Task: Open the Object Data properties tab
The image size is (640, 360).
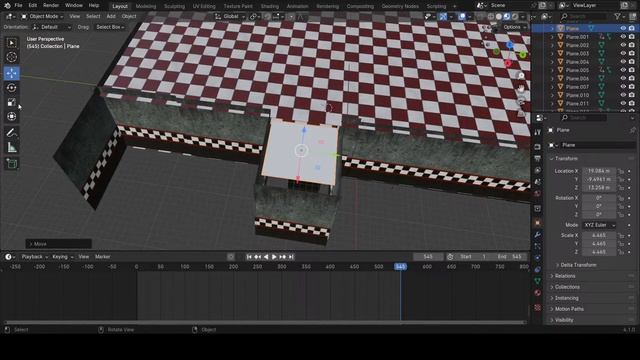Action: 538,281
